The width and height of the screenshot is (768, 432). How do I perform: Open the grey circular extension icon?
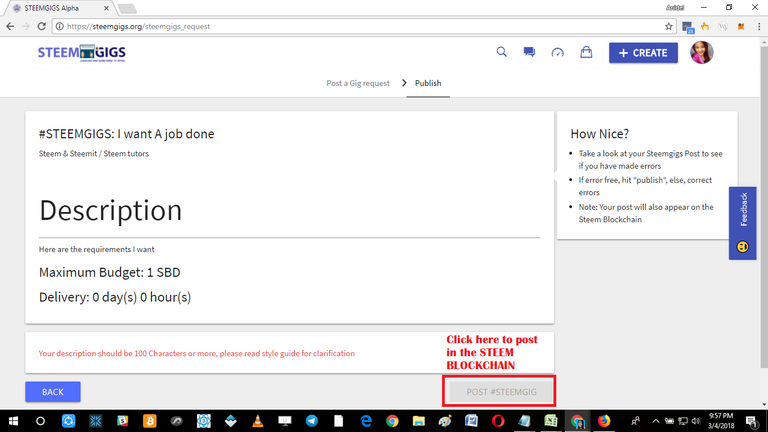(x=723, y=26)
